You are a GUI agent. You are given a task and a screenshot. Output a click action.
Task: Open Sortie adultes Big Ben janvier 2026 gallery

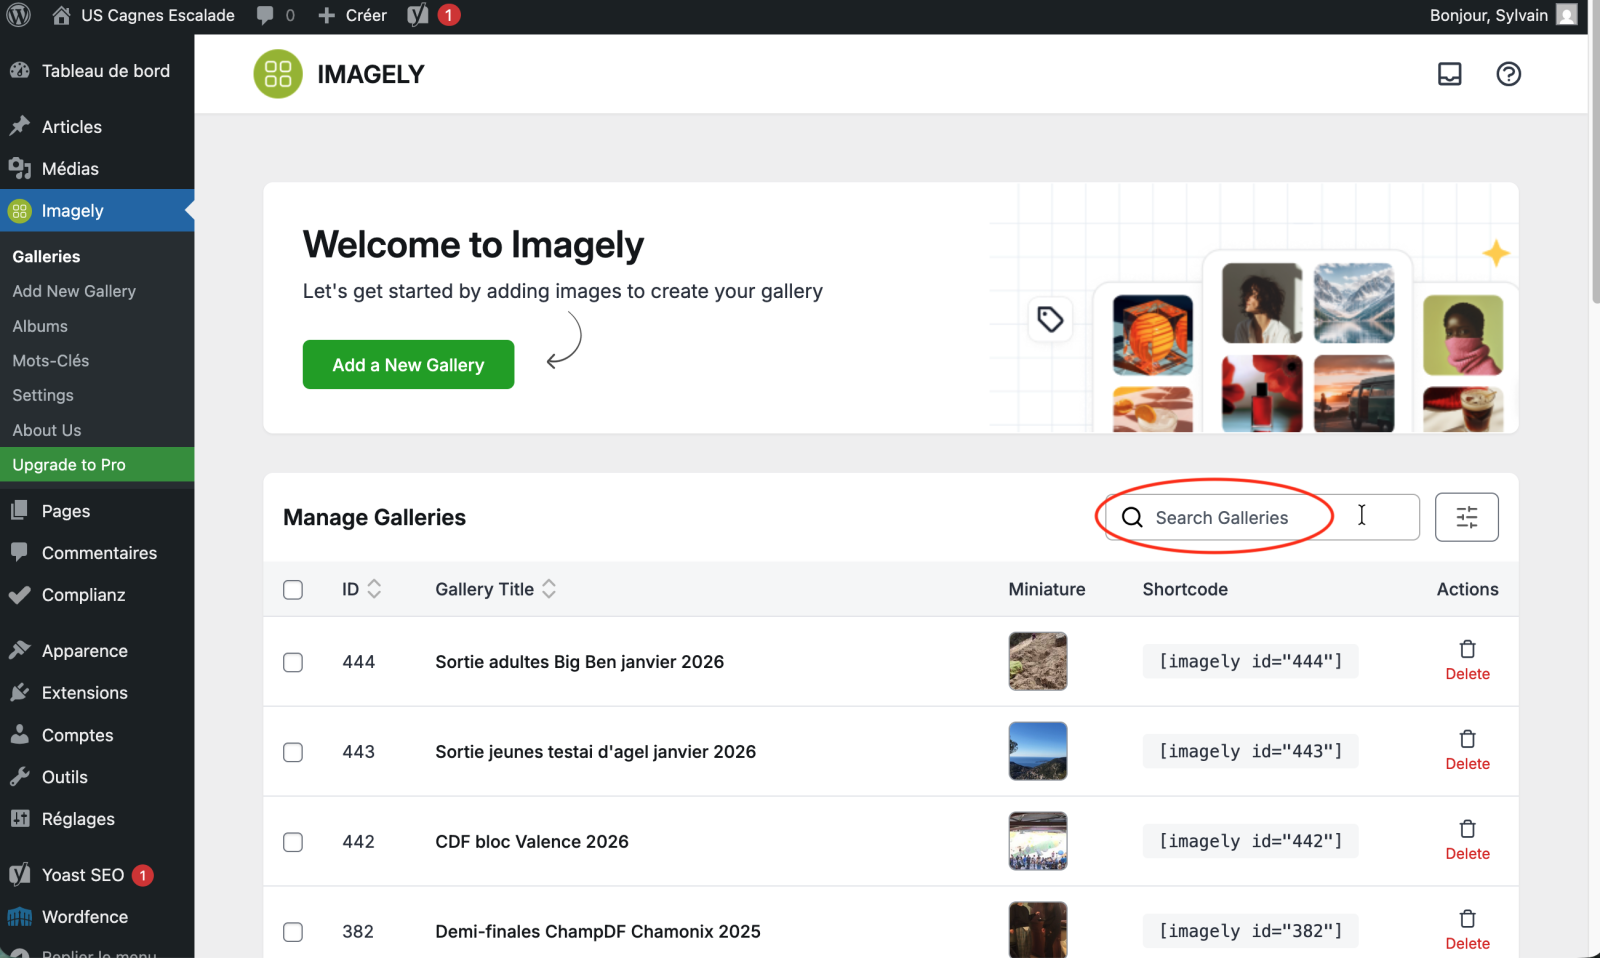tap(579, 662)
